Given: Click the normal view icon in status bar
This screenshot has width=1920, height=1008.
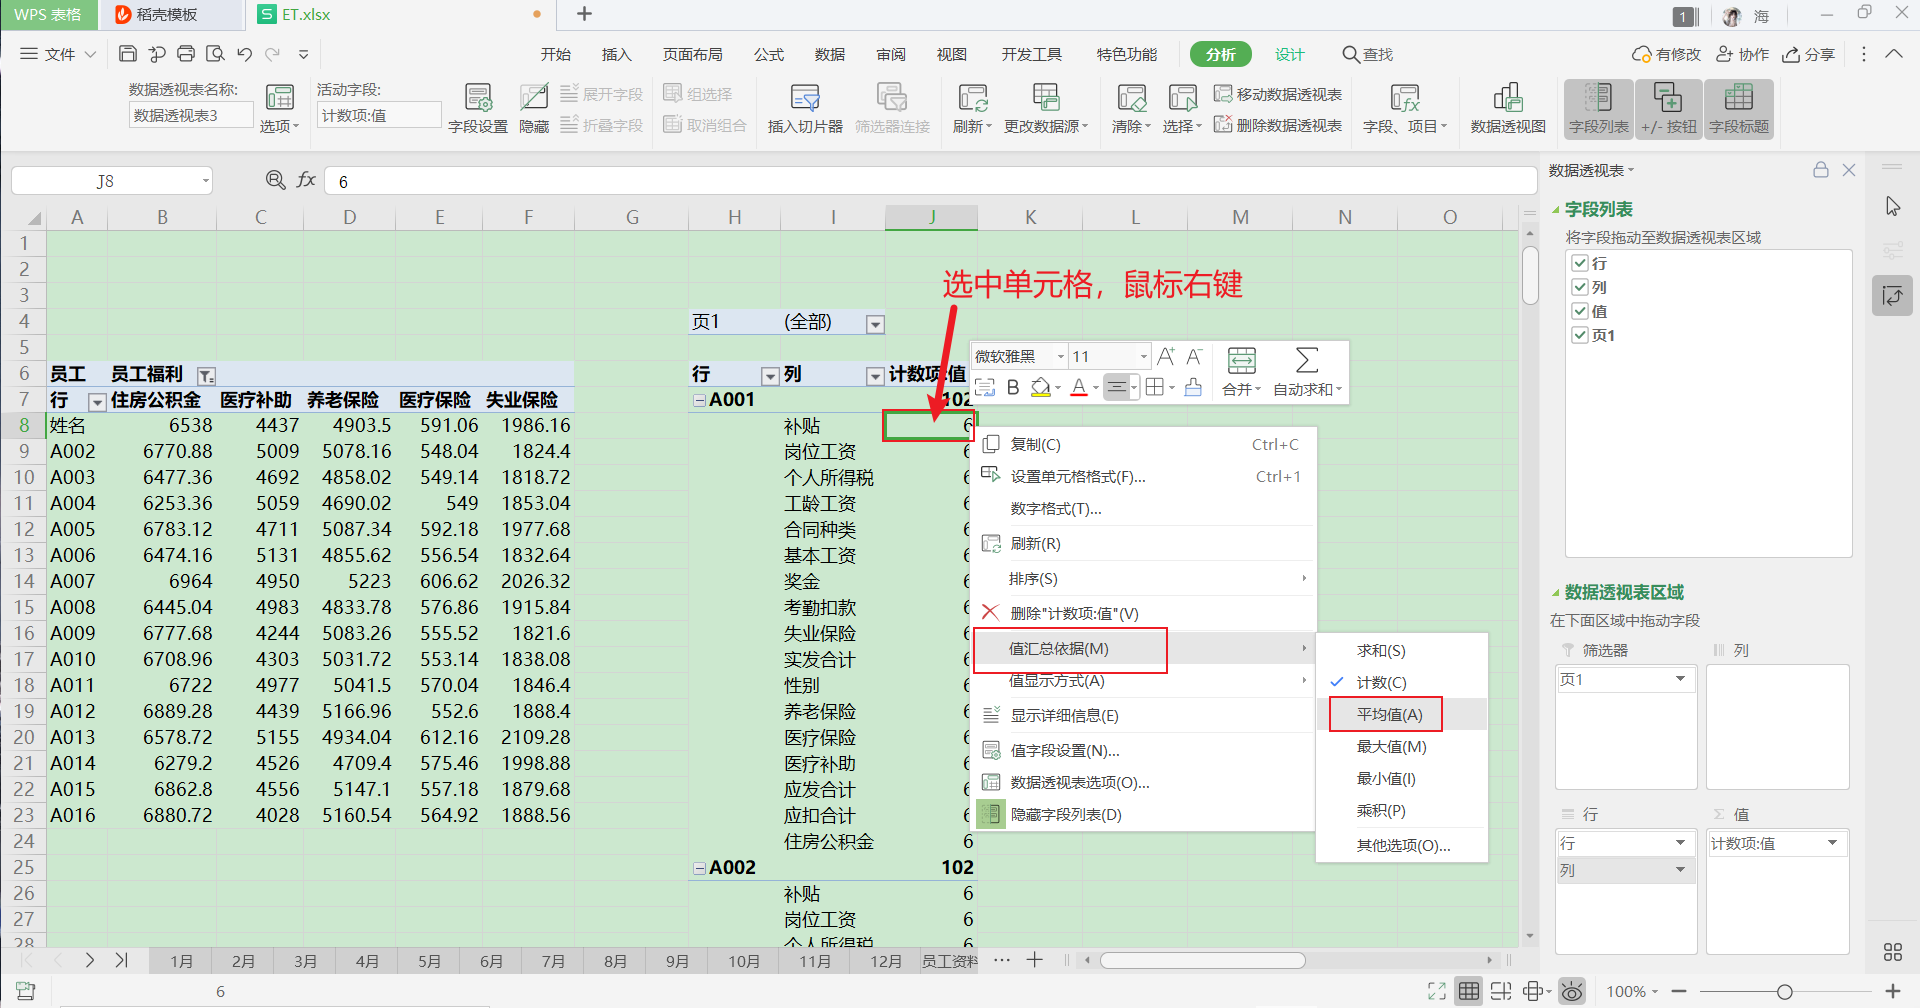Looking at the screenshot, I should click(1469, 991).
